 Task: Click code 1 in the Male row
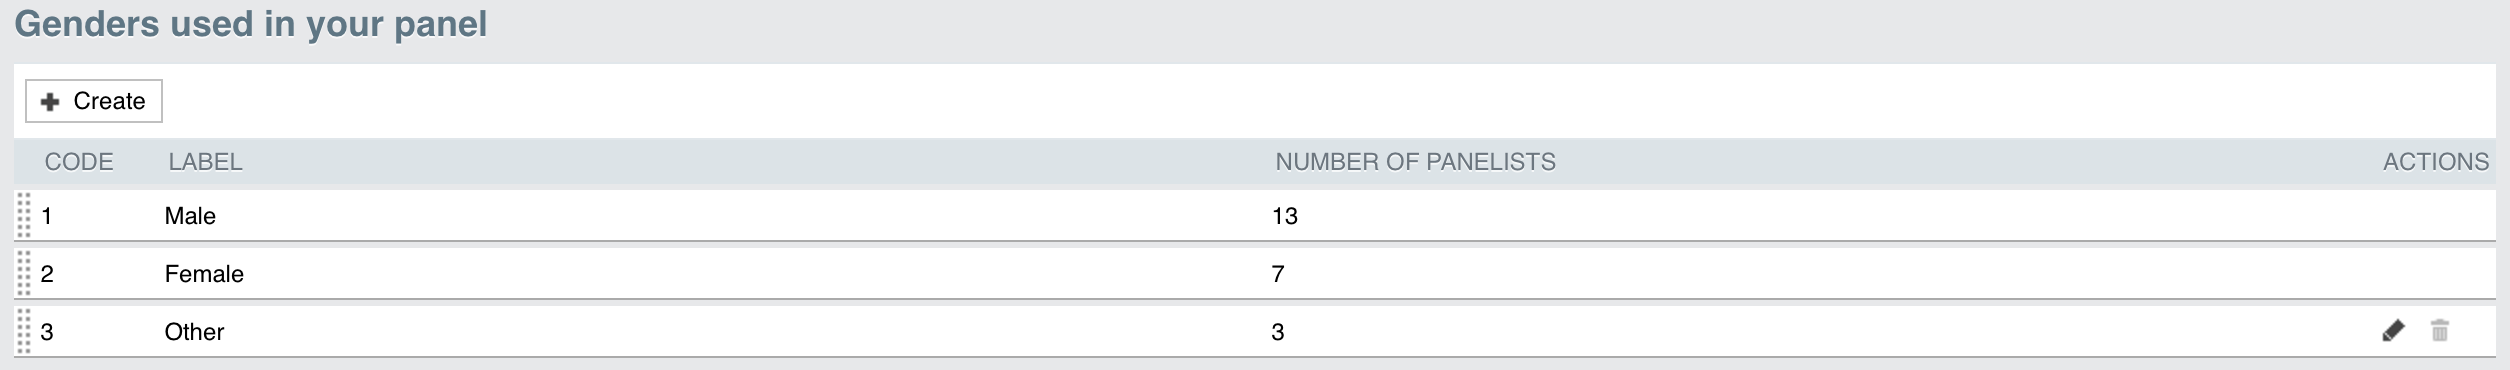(47, 216)
